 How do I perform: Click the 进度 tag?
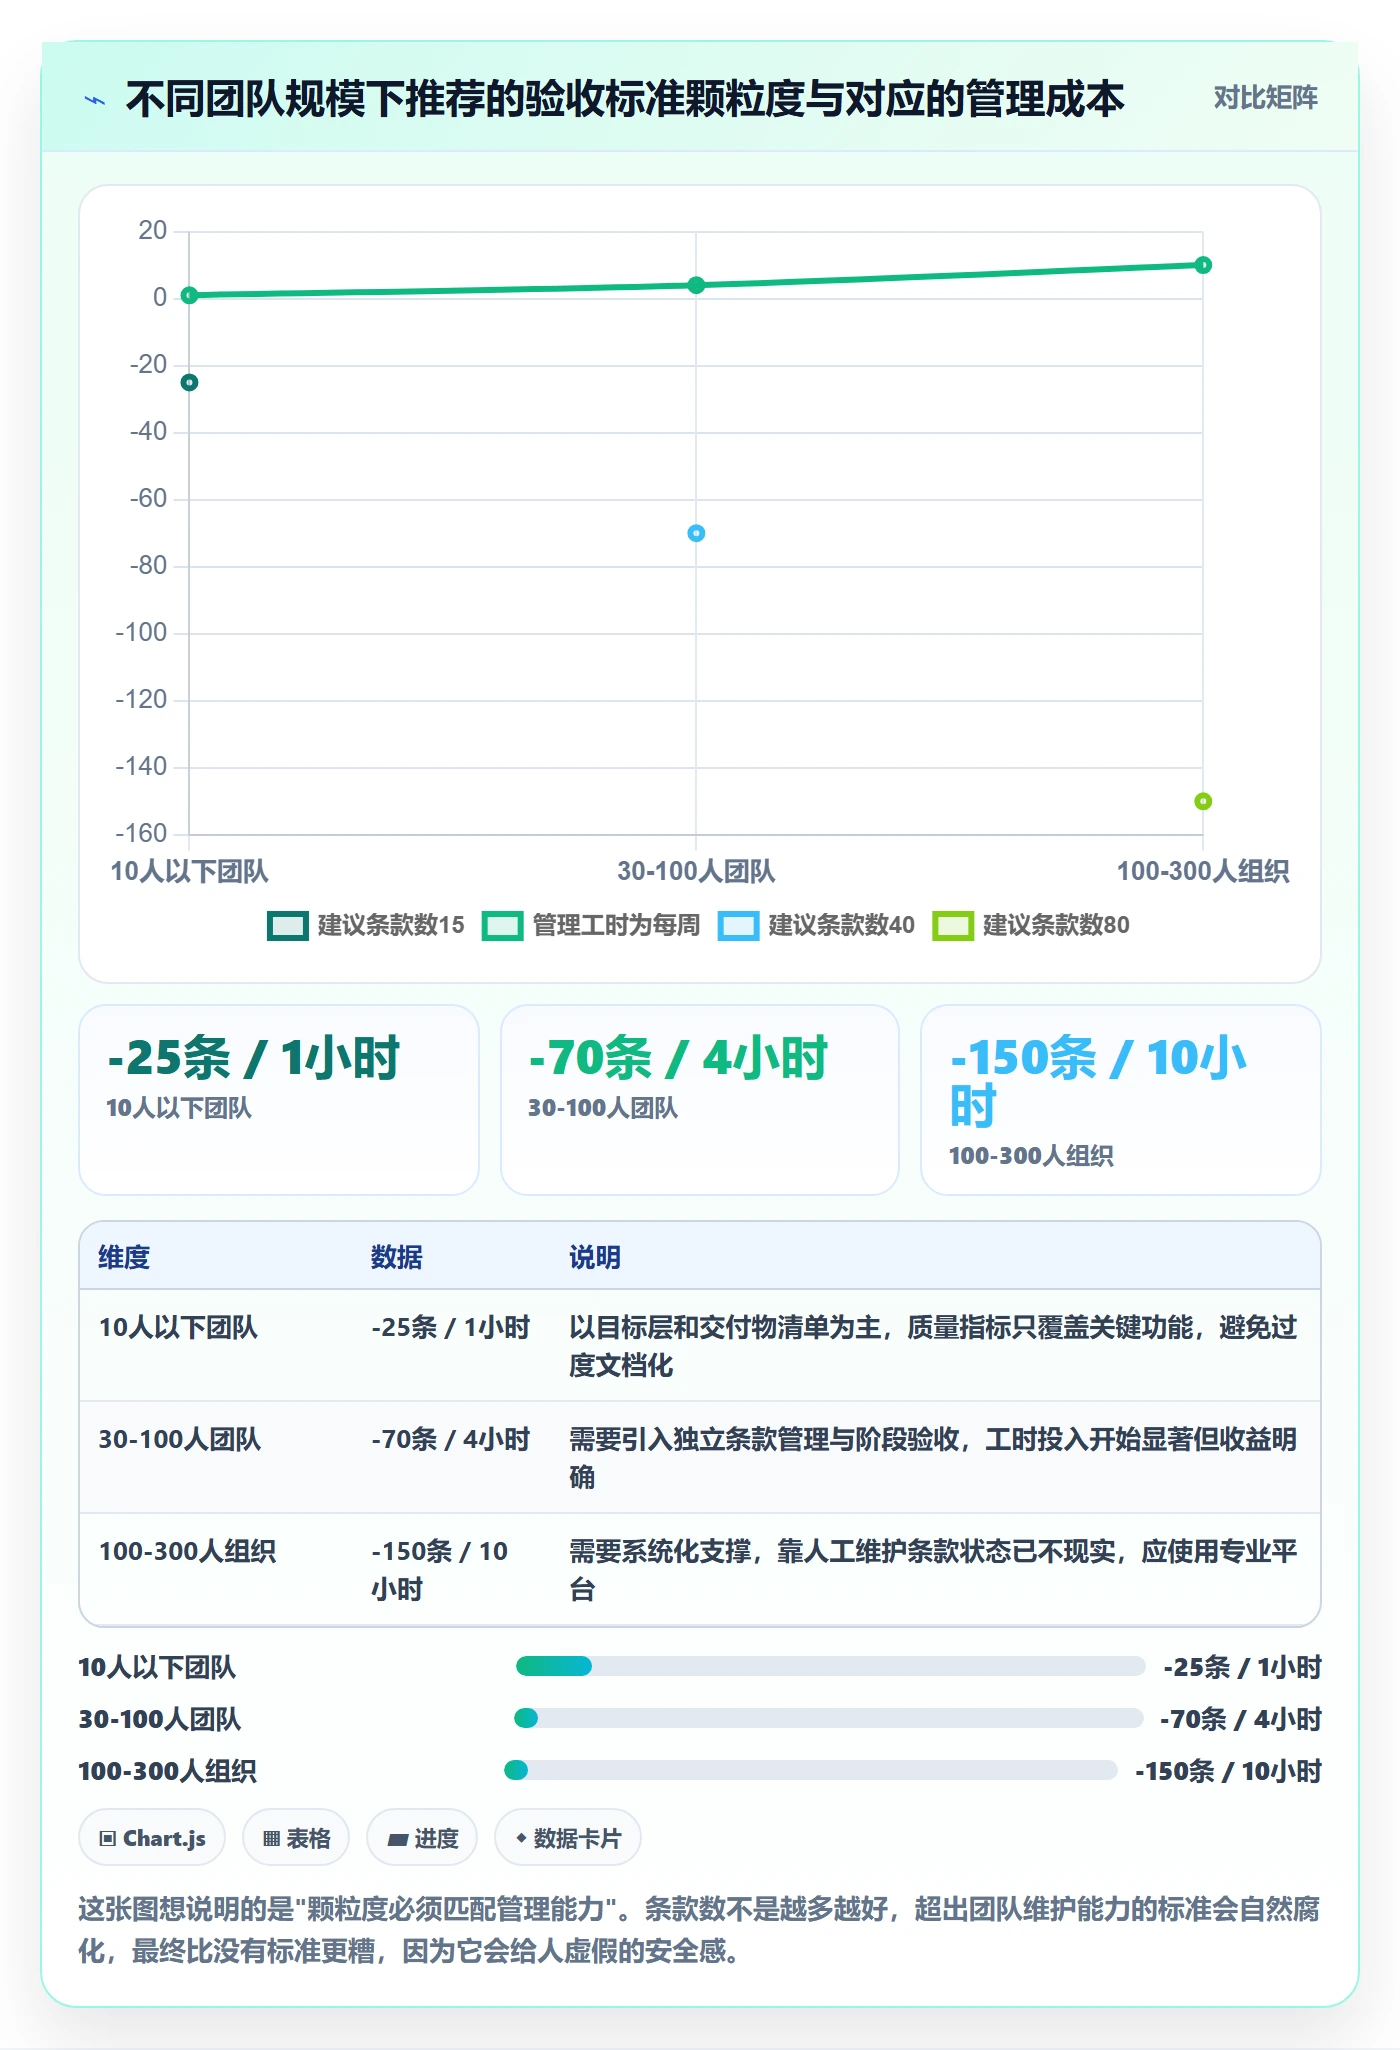pyautogui.click(x=422, y=1838)
